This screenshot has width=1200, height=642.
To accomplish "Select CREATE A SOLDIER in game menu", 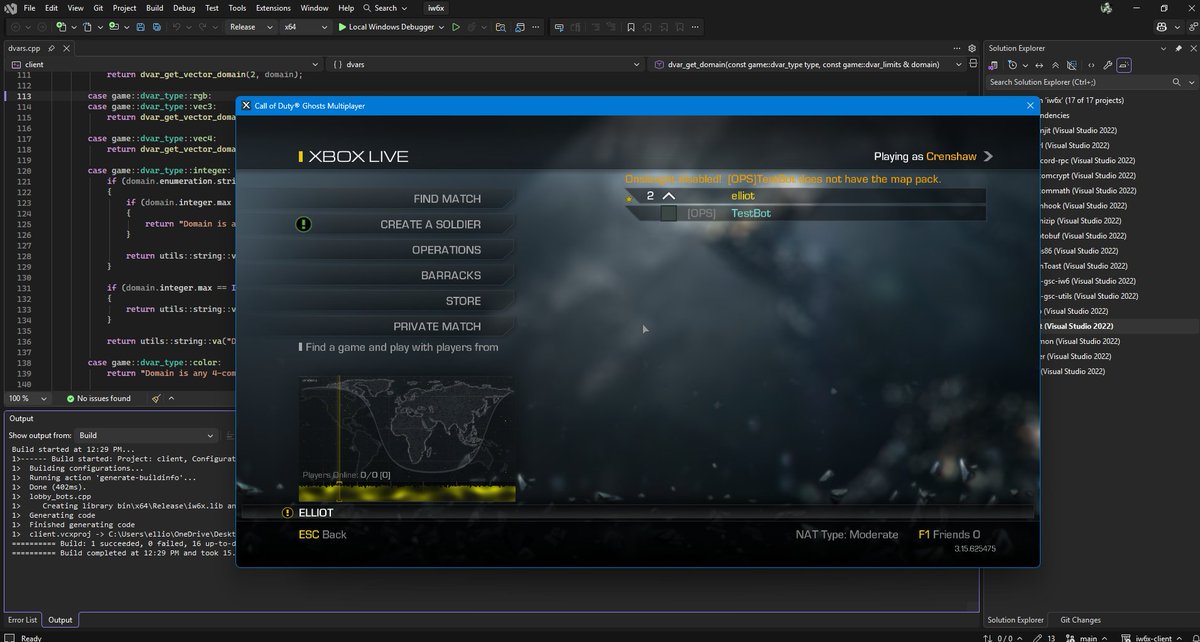I will (430, 224).
